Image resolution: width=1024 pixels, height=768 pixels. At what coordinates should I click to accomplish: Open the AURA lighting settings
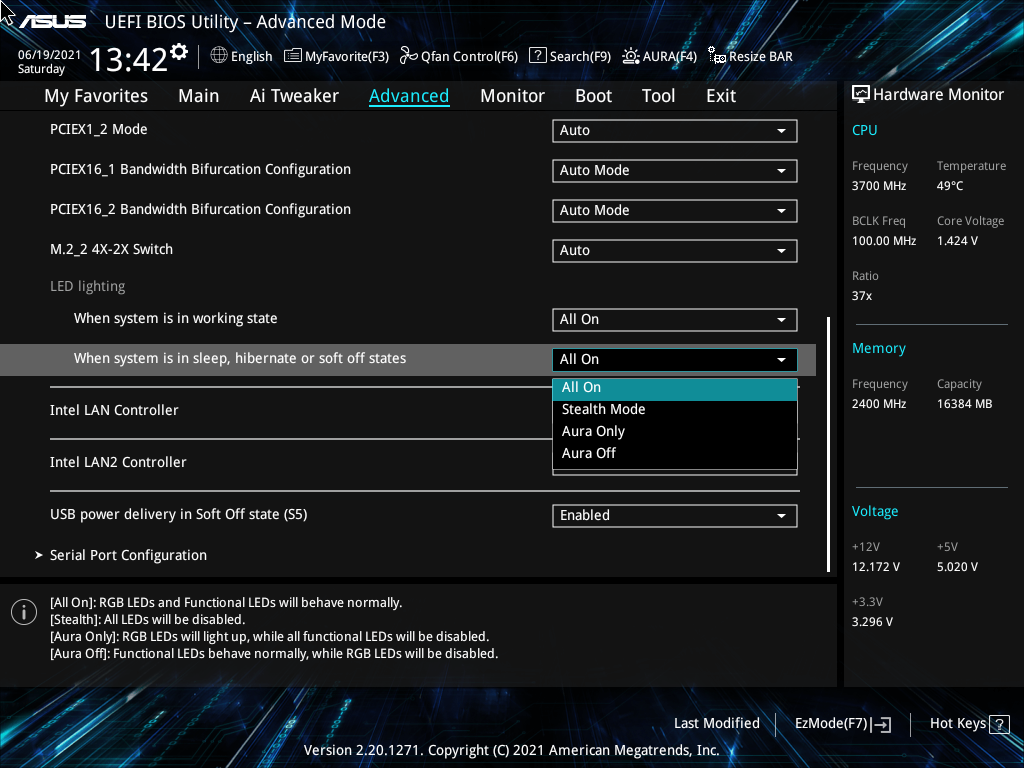(x=659, y=56)
